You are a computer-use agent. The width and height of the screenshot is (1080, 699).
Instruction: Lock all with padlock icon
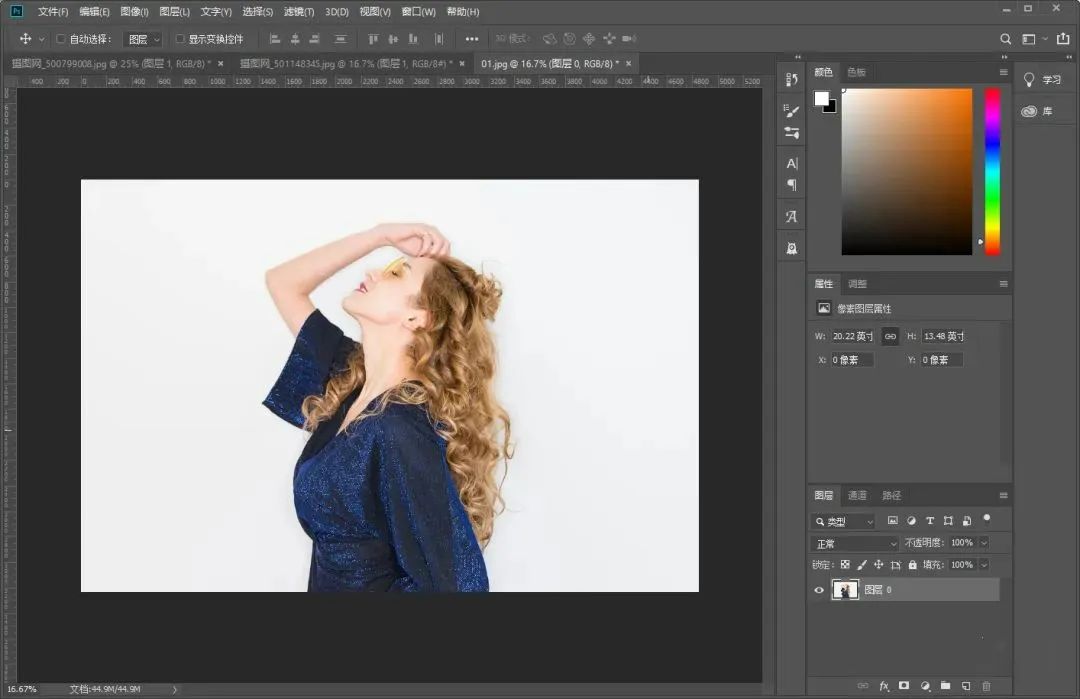click(x=912, y=565)
